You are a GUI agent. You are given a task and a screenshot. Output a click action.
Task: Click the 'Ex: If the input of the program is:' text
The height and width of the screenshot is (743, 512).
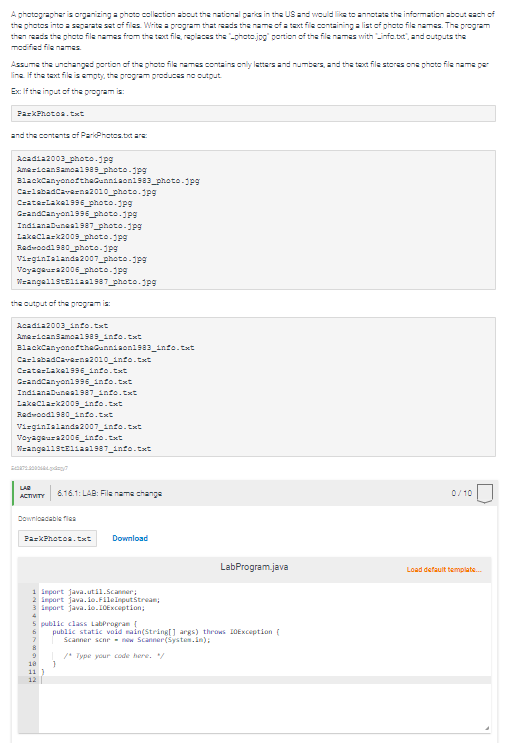tap(68, 91)
